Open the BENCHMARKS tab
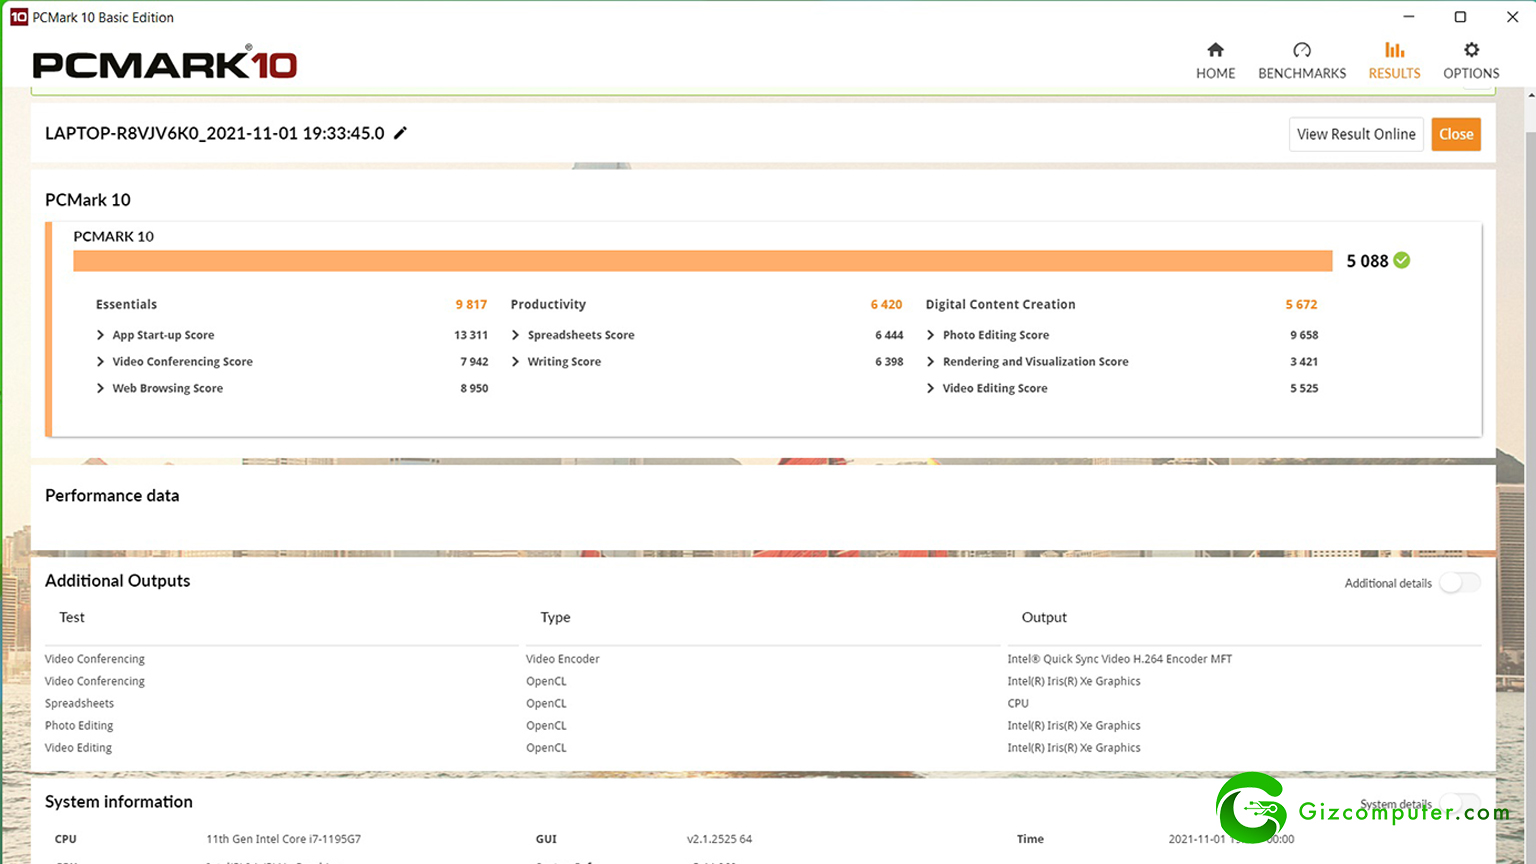 1302,61
